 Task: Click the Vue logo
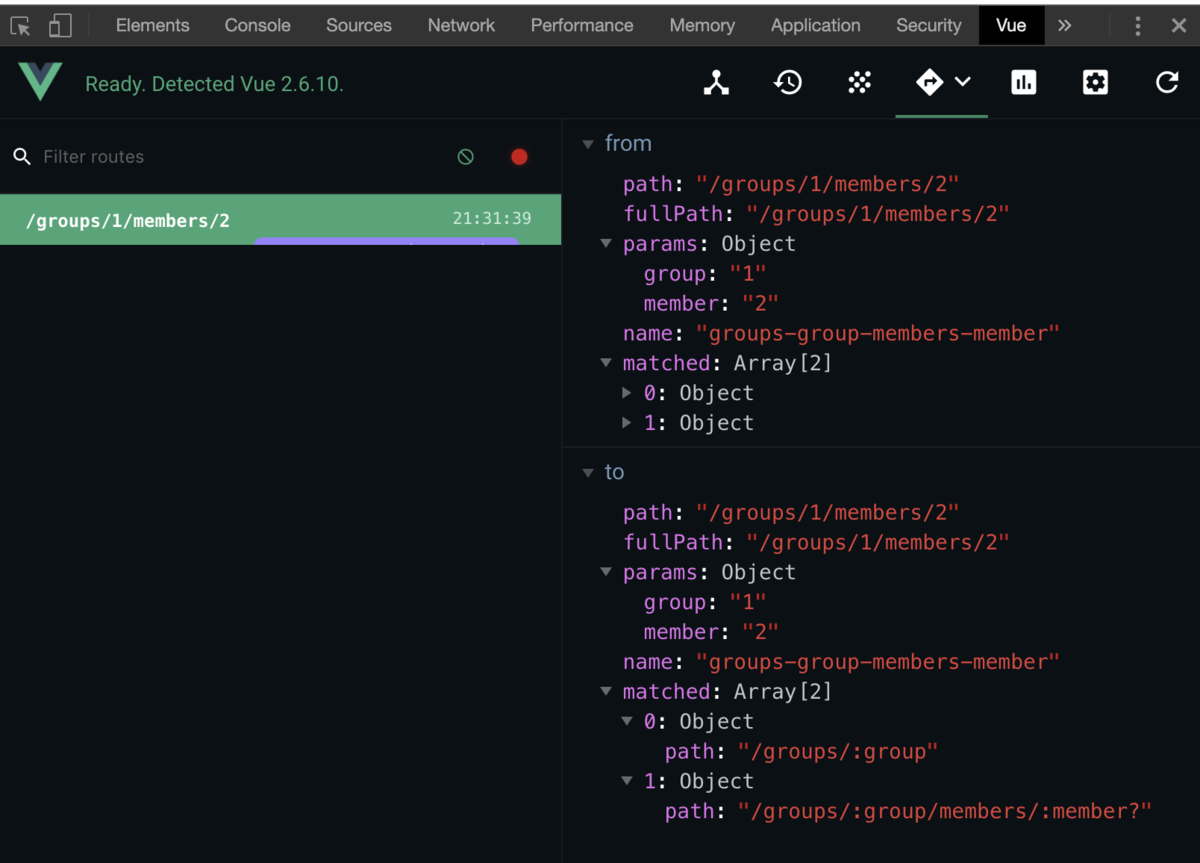pos(40,82)
